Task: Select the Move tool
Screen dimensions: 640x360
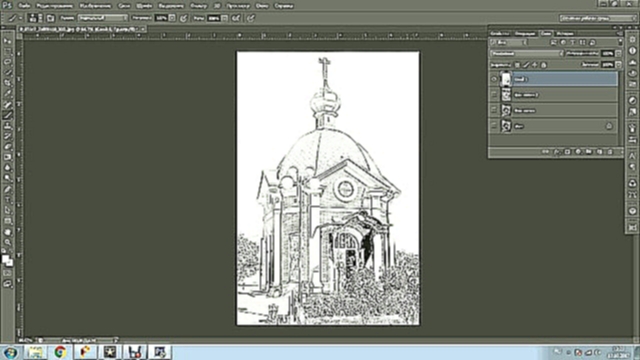Action: coord(7,41)
